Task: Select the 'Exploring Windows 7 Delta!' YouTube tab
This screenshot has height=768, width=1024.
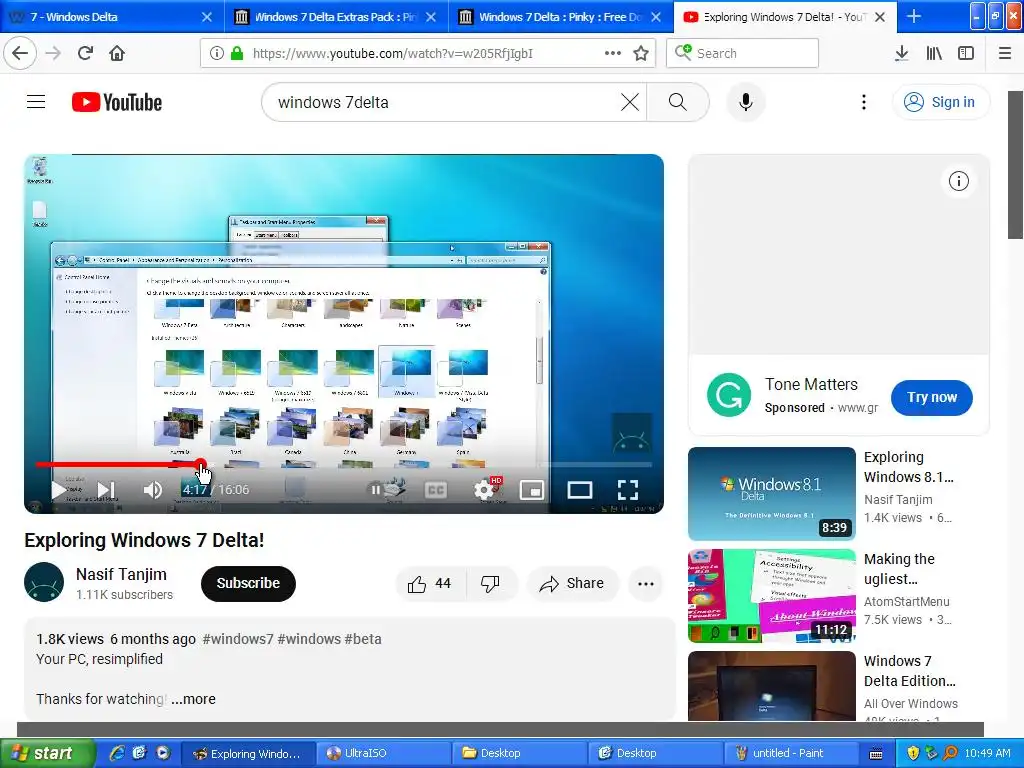Action: click(777, 16)
